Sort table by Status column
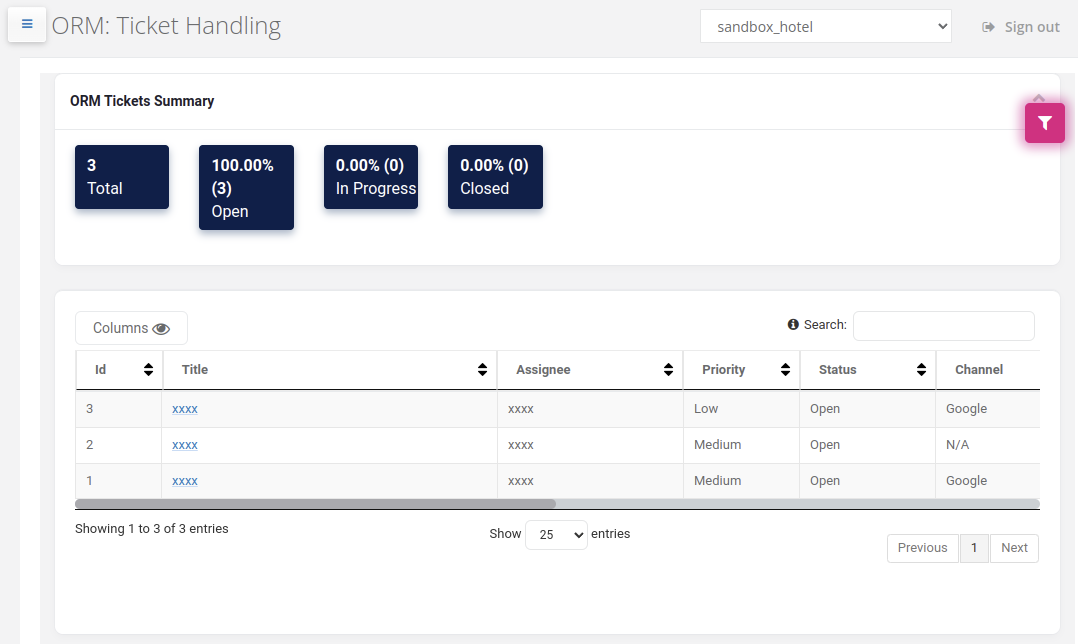1078x644 pixels. click(x=868, y=370)
